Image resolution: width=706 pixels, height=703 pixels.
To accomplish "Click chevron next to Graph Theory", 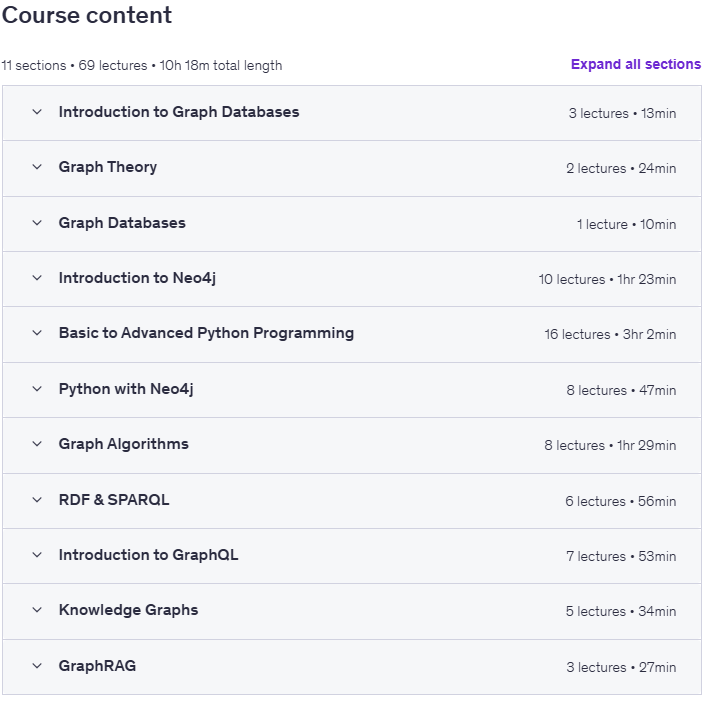I will point(37,167).
